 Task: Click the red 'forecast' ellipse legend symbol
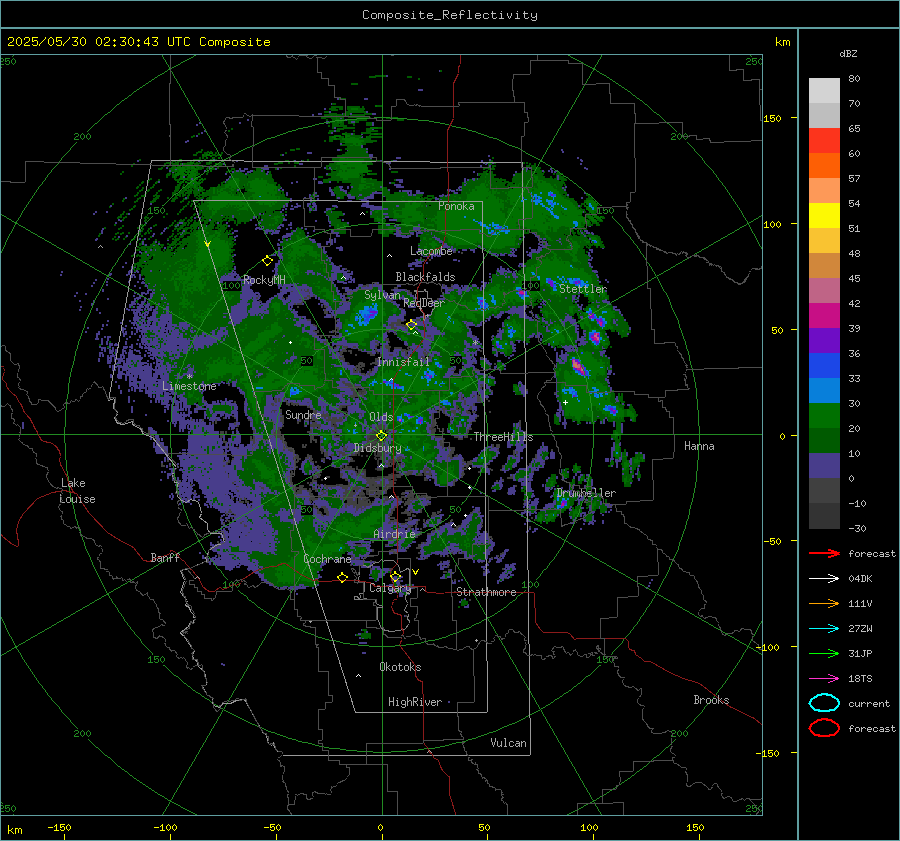click(x=824, y=728)
